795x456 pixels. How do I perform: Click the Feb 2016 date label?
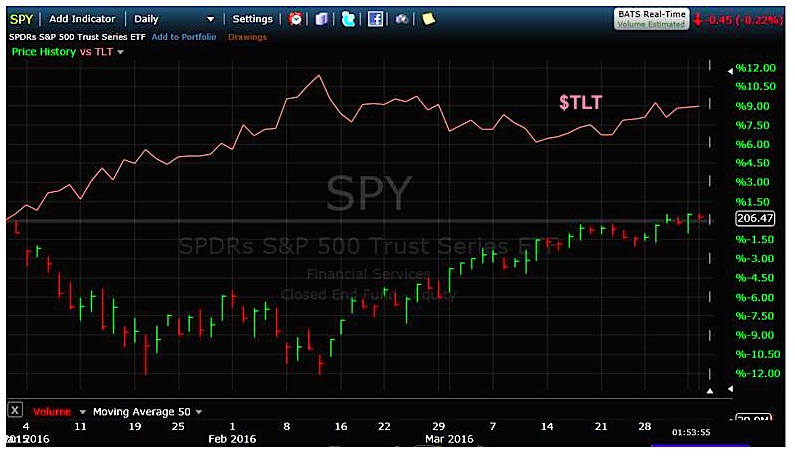coord(232,439)
